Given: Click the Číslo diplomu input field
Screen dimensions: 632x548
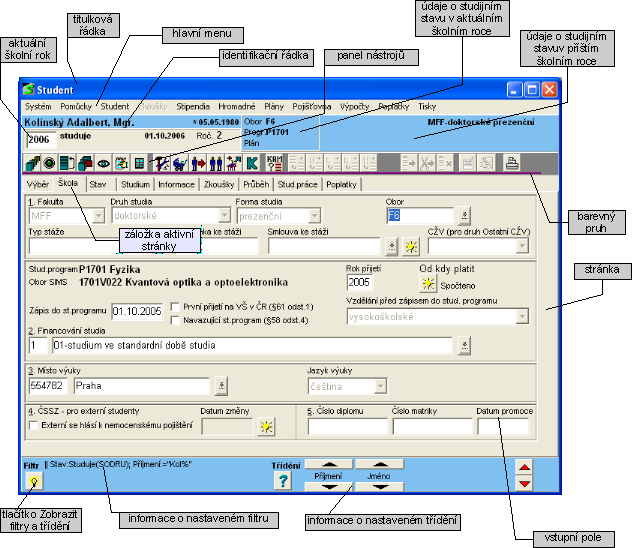Looking at the screenshot, I should point(346,427).
